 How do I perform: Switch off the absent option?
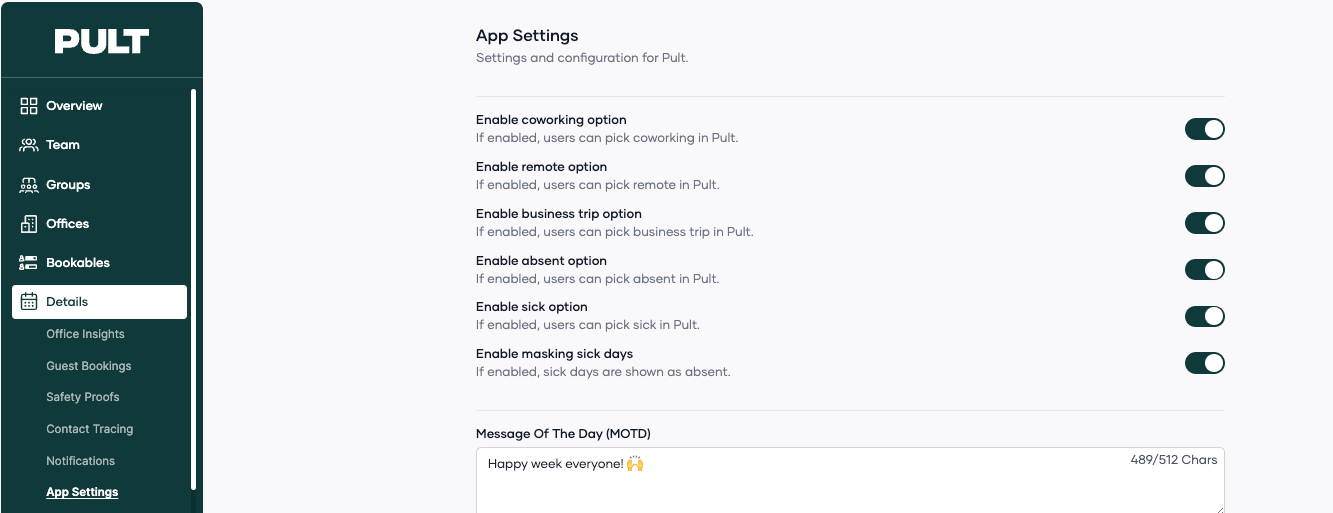1204,270
